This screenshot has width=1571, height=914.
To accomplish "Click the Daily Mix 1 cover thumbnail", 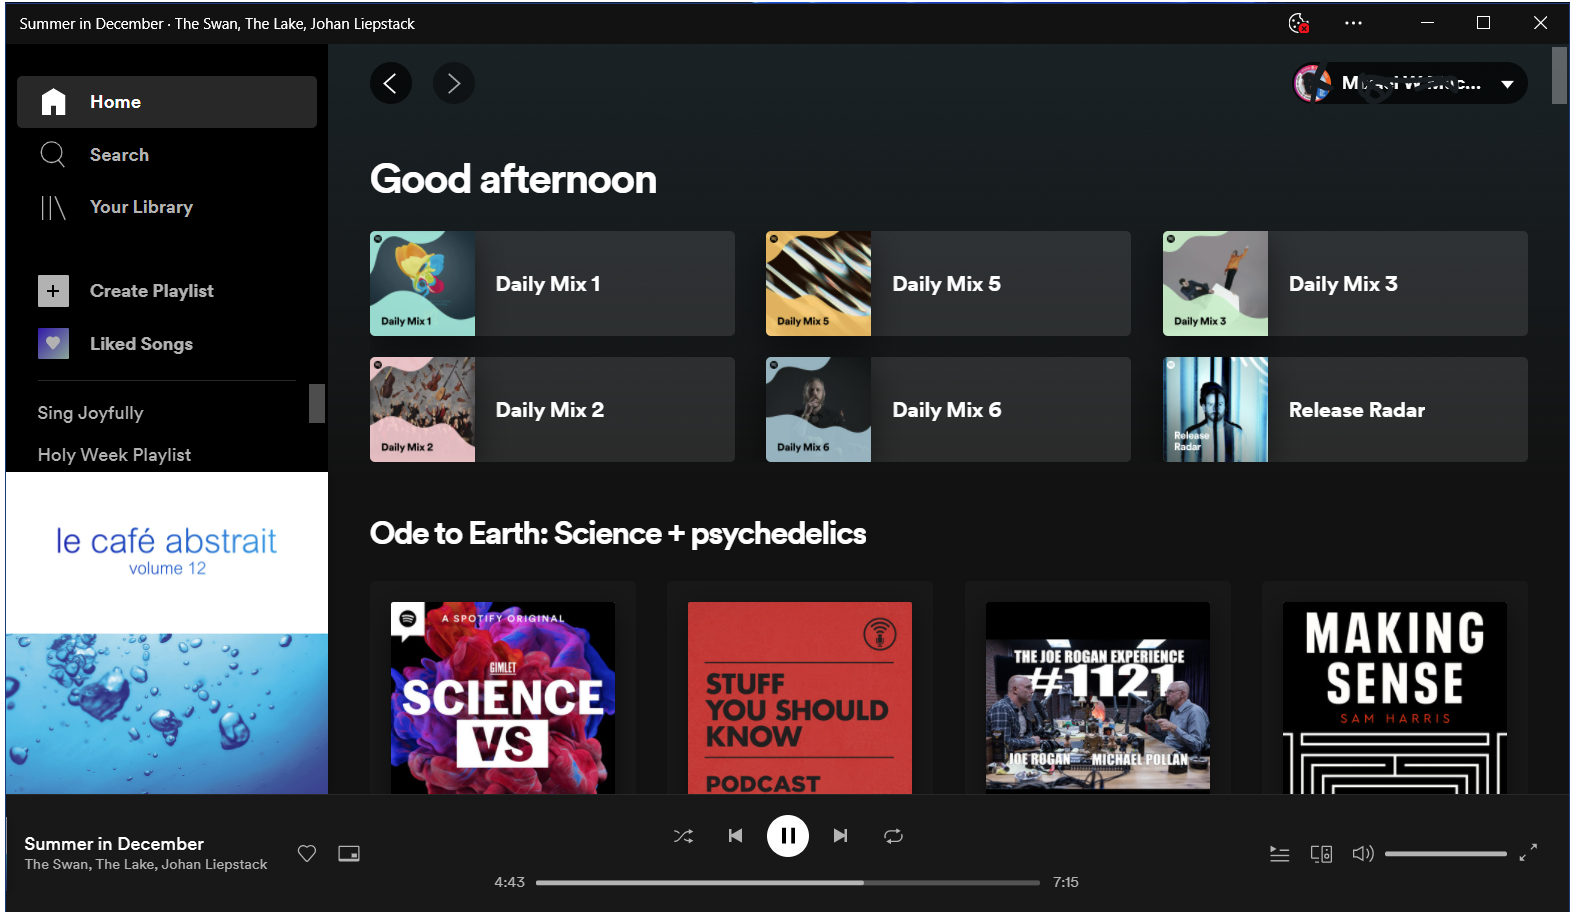I will coord(422,284).
